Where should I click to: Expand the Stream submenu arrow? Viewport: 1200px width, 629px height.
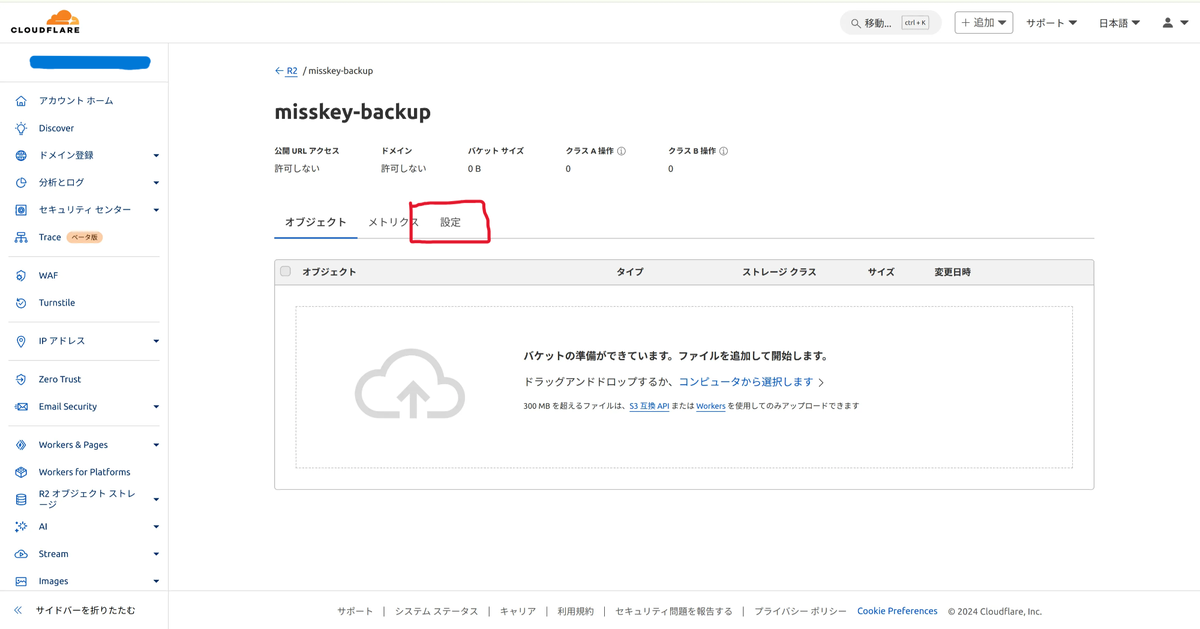pyautogui.click(x=156, y=554)
